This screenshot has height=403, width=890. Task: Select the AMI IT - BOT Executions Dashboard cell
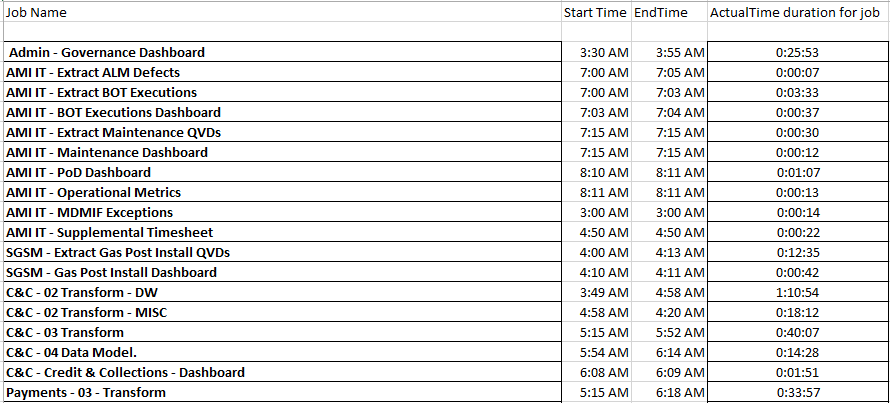pos(113,112)
